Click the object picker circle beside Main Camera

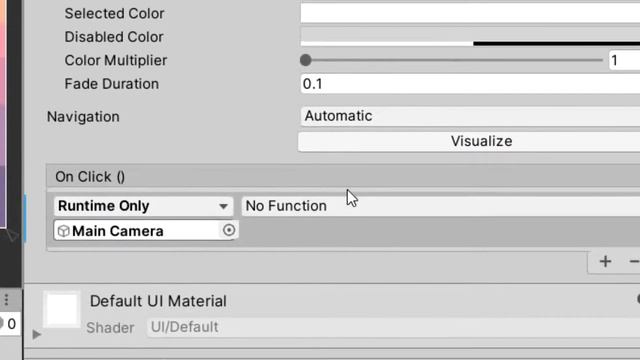(x=229, y=230)
